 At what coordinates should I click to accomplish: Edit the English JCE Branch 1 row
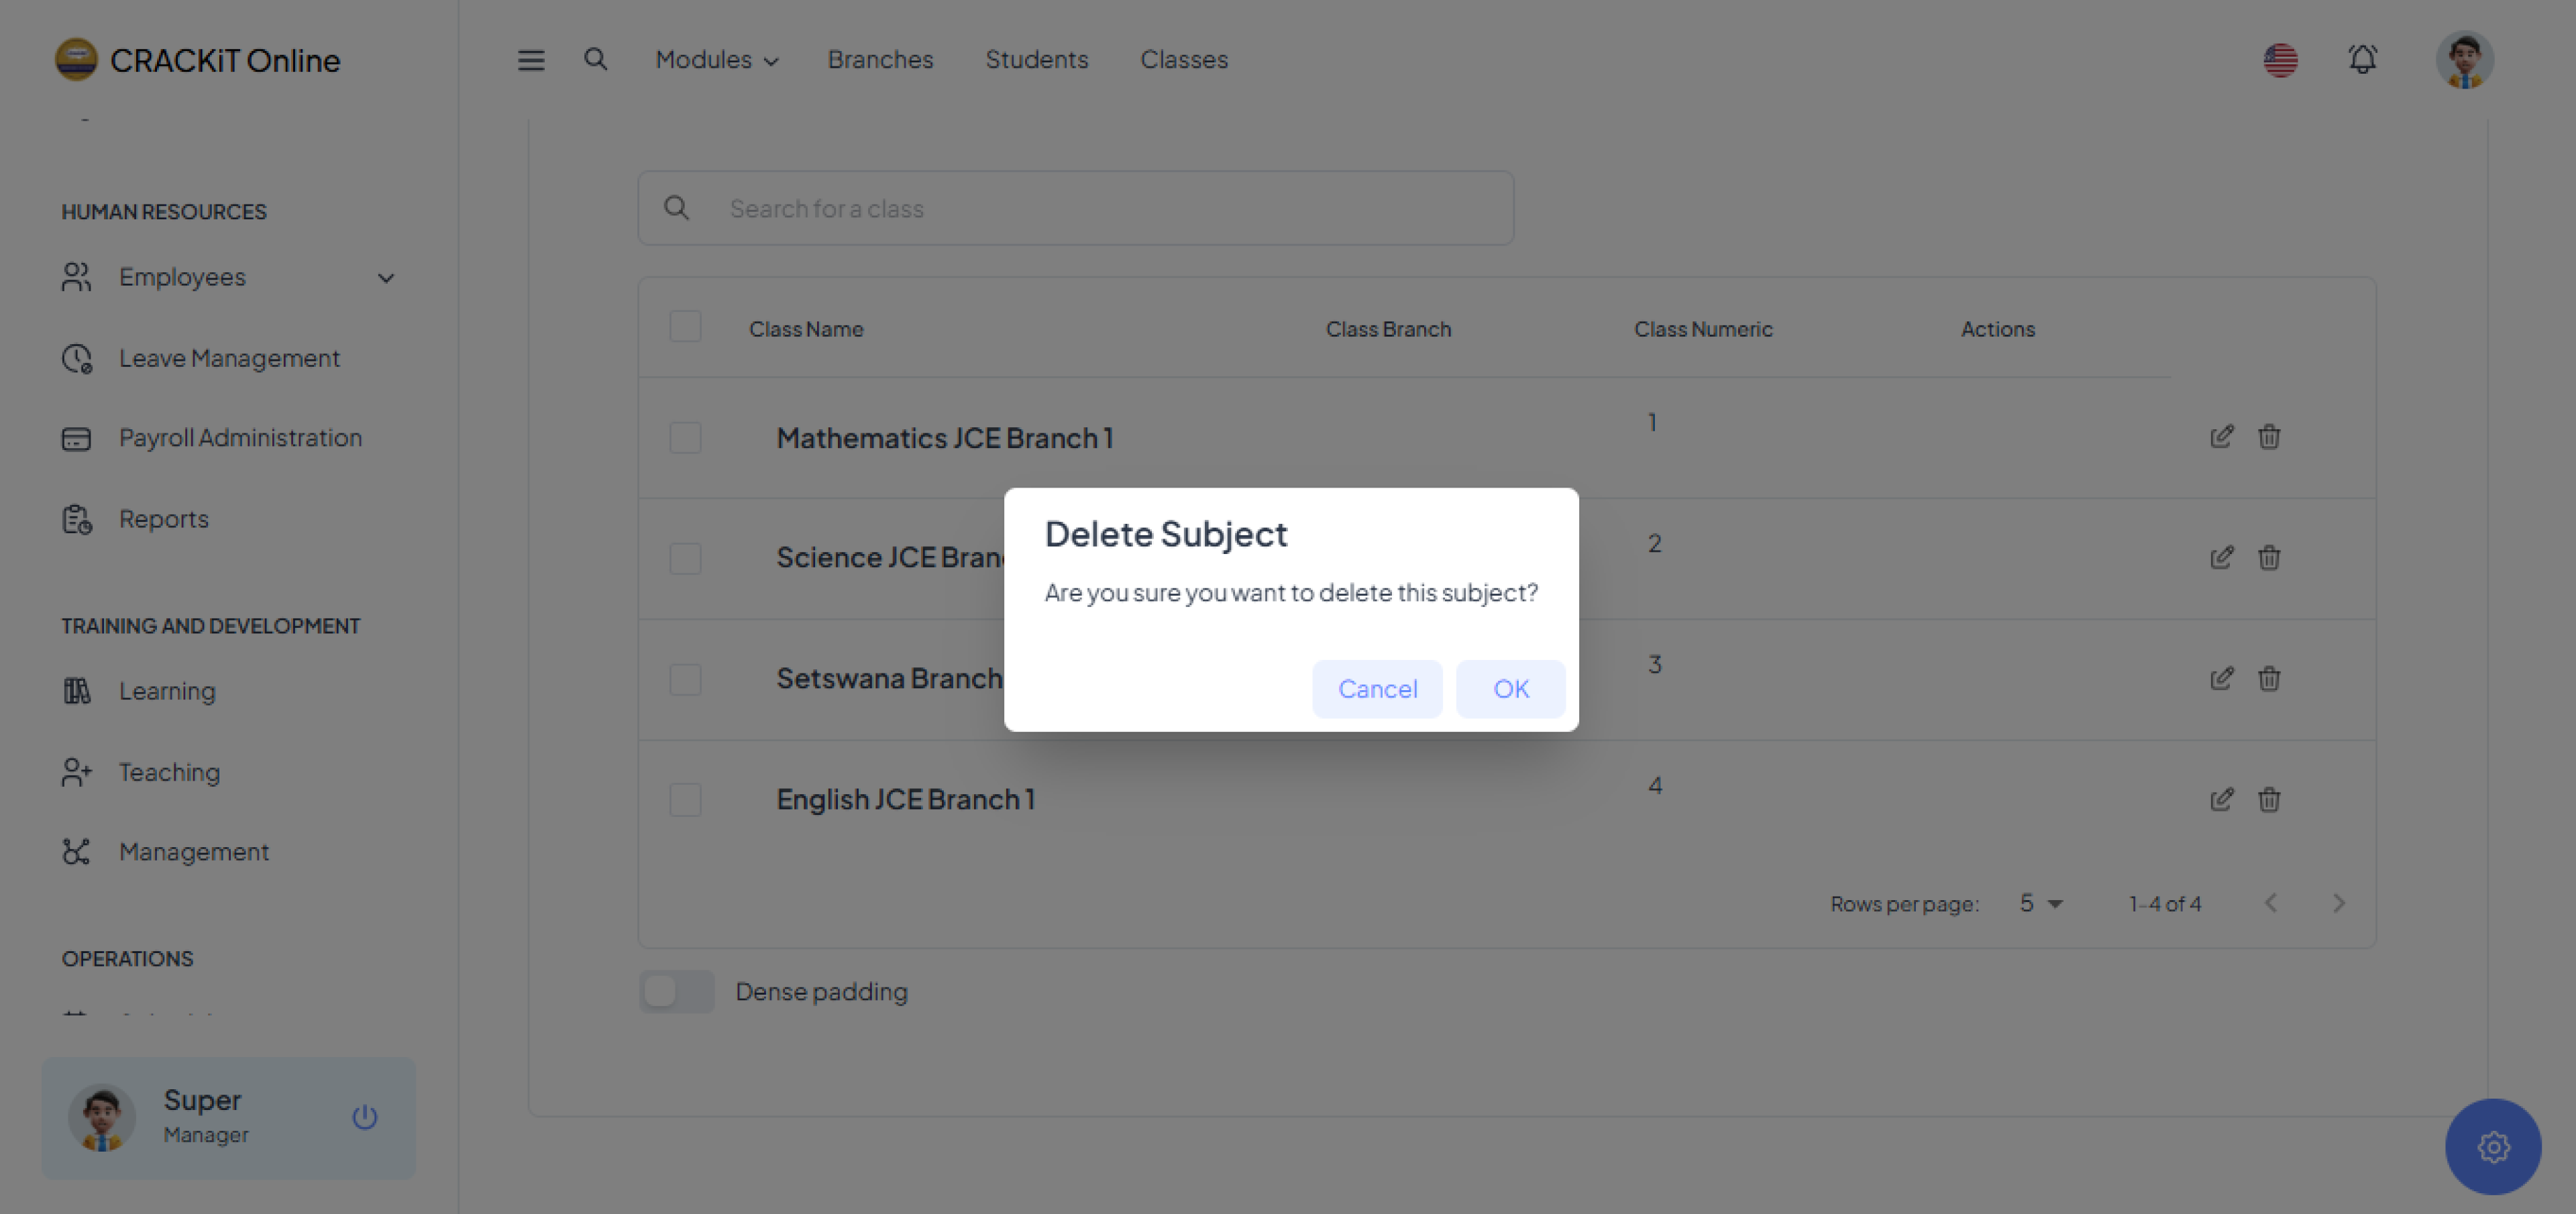[x=2221, y=799]
